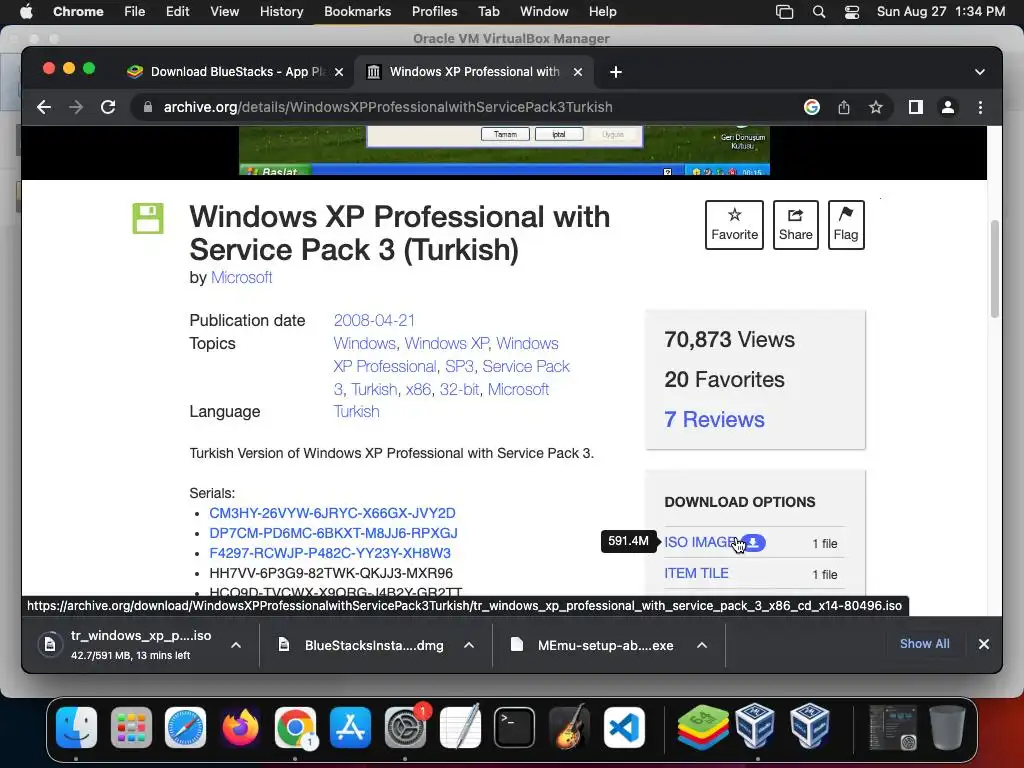Click the Share button on the item
This screenshot has width=1024, height=768.
pos(795,225)
